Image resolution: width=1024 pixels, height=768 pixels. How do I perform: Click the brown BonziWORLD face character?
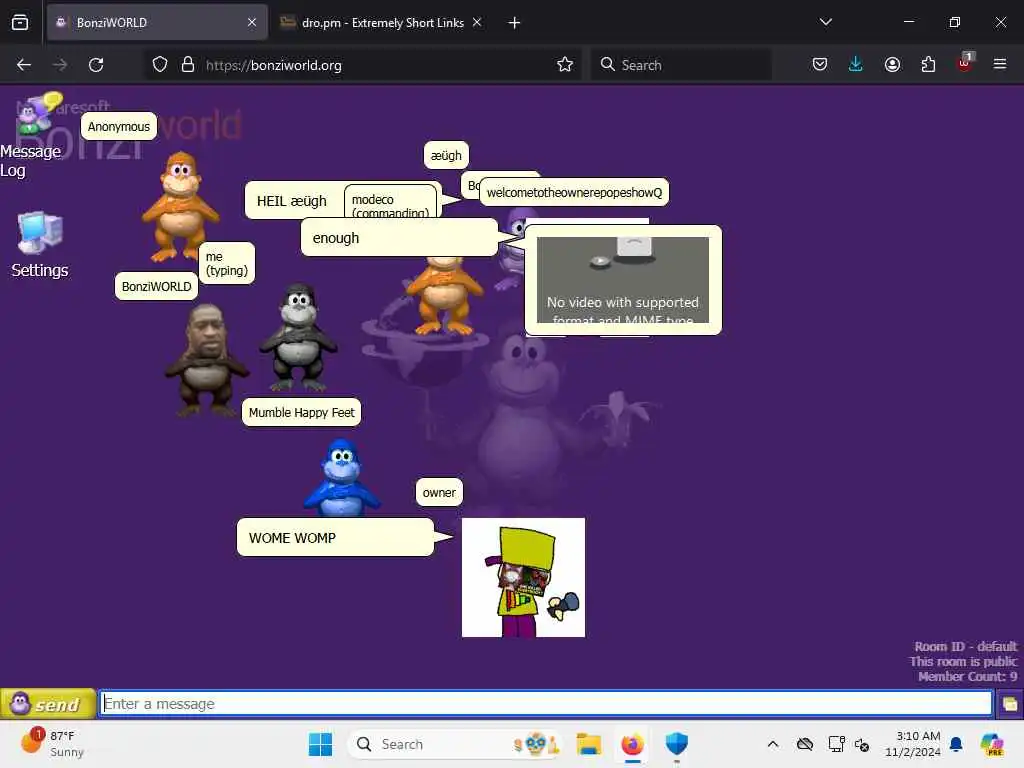click(206, 360)
